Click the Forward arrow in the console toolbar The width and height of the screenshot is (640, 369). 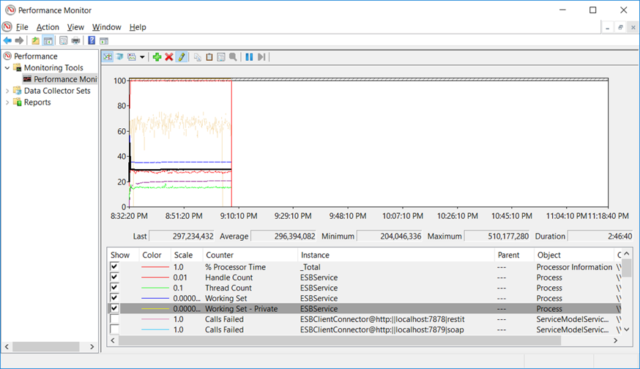(x=19, y=40)
